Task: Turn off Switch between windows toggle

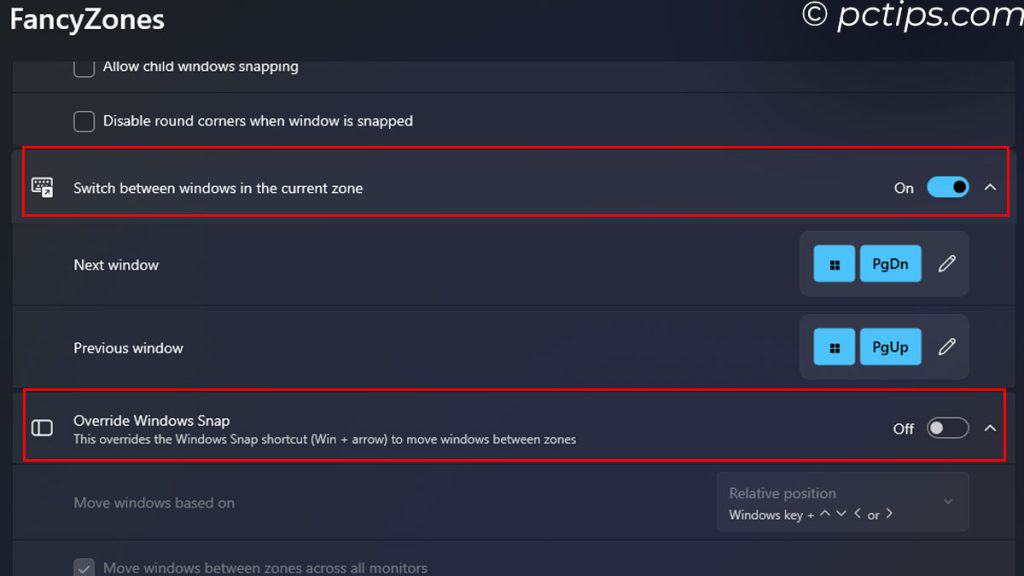Action: click(948, 187)
